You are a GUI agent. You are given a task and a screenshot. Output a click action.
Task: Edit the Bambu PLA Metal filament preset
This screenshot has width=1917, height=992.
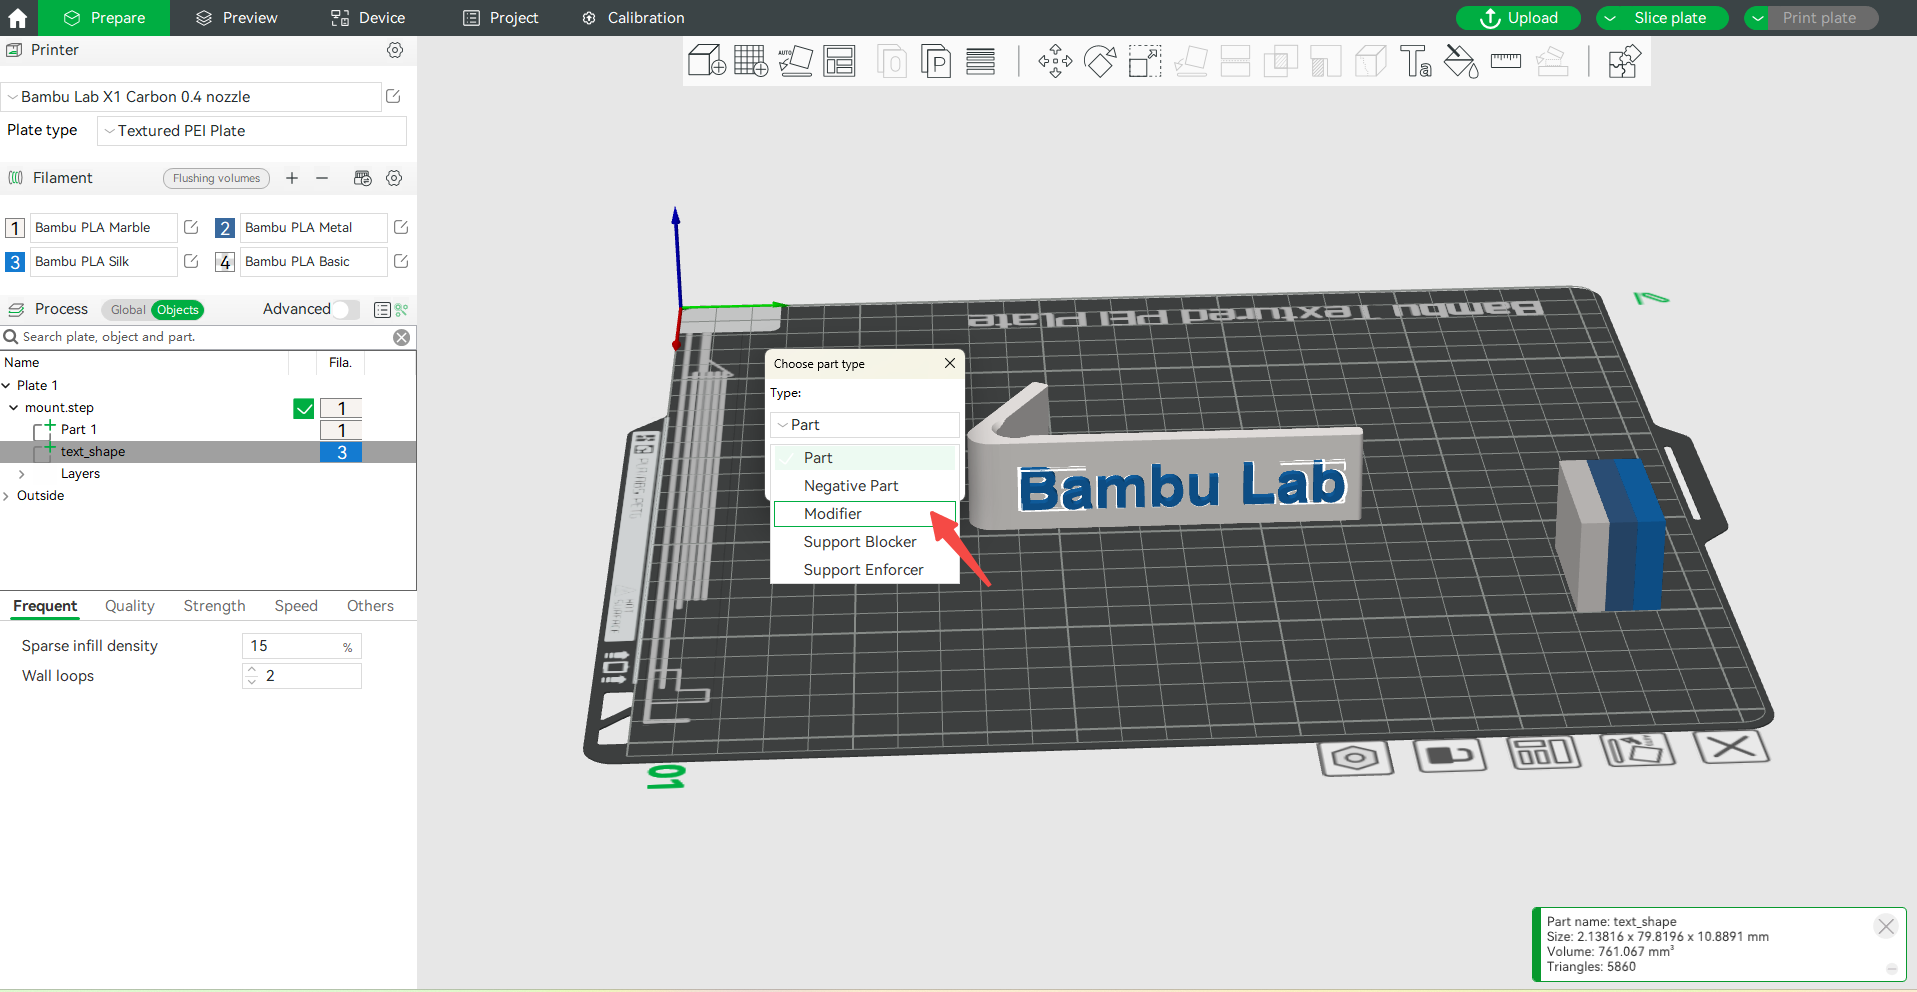coord(401,227)
